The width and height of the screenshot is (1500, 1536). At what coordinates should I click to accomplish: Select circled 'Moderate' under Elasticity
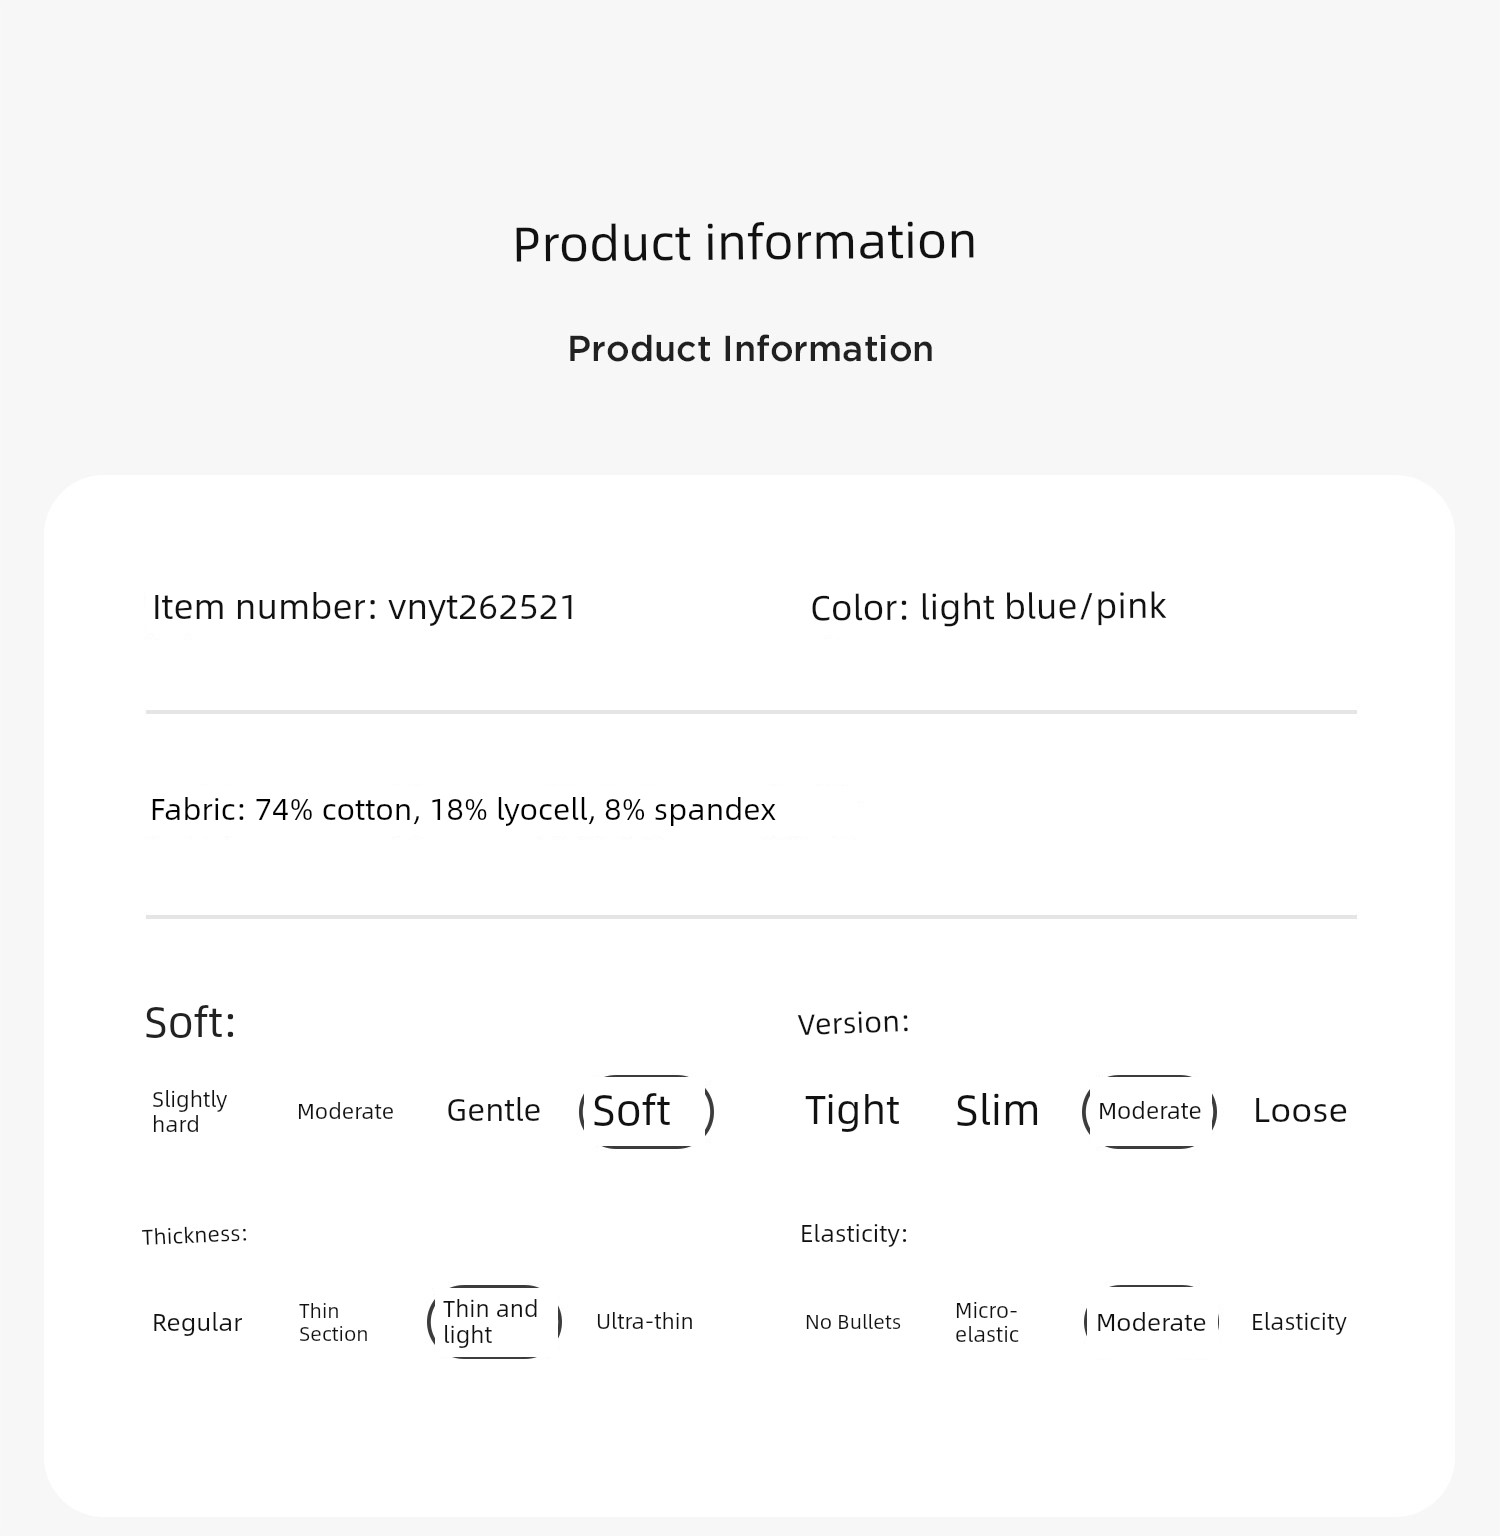pos(1151,1322)
